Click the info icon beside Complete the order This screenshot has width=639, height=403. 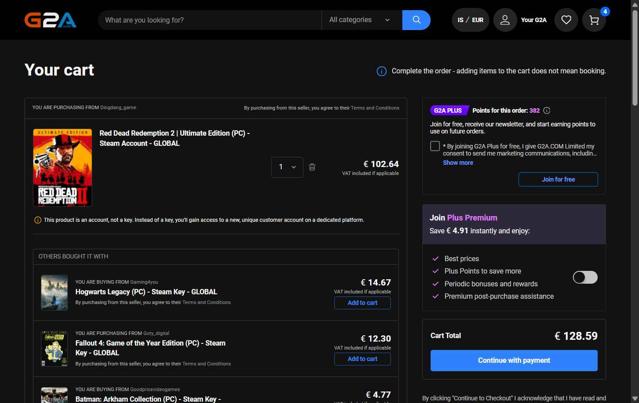pyautogui.click(x=381, y=71)
